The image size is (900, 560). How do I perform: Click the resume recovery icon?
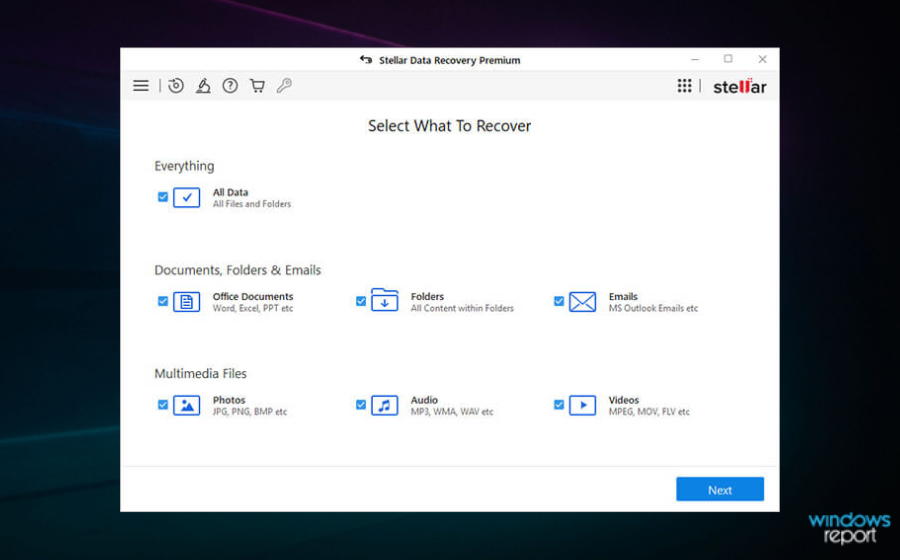coord(176,86)
